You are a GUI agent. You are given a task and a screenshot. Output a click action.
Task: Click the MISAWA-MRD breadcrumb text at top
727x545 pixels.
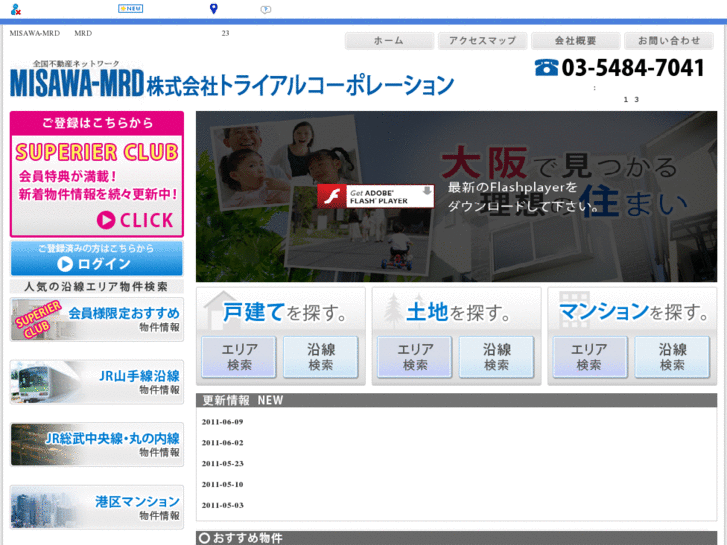pos(35,33)
